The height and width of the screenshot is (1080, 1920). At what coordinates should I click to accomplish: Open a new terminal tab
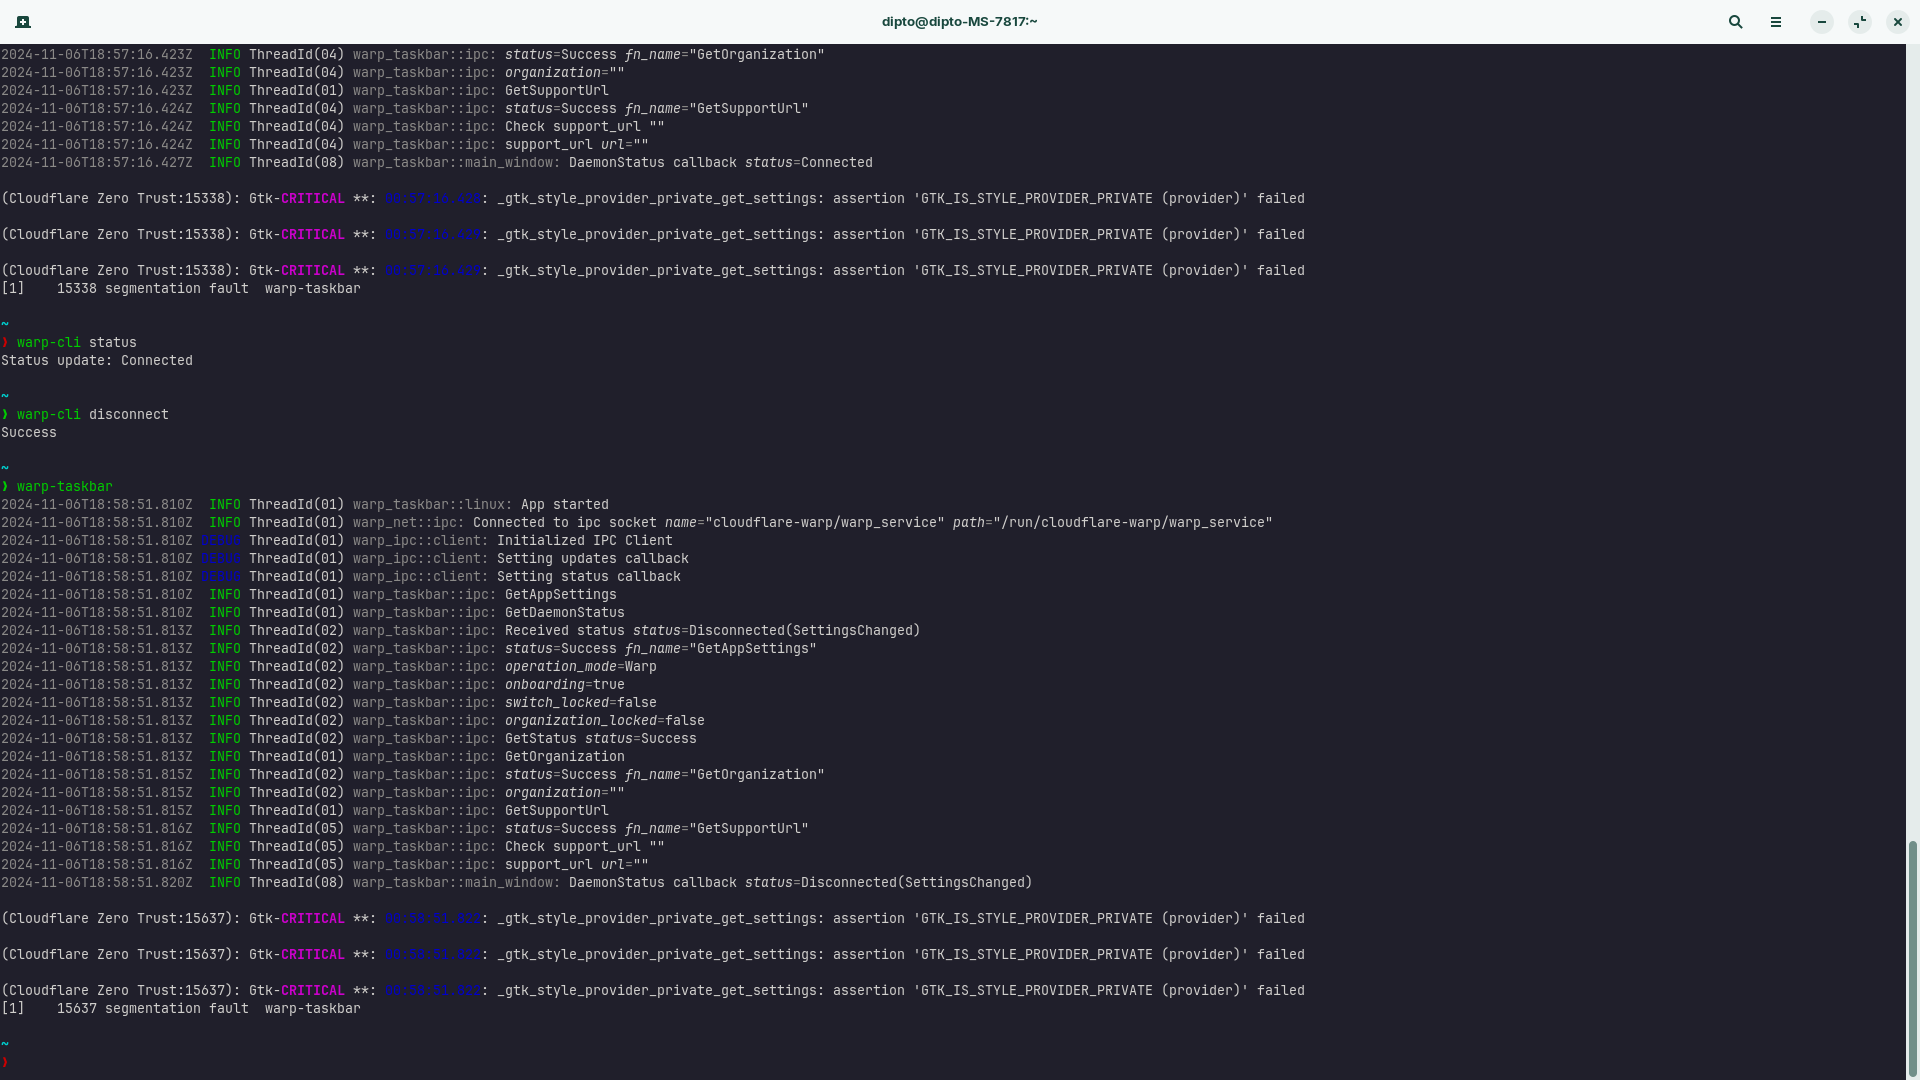coord(22,21)
